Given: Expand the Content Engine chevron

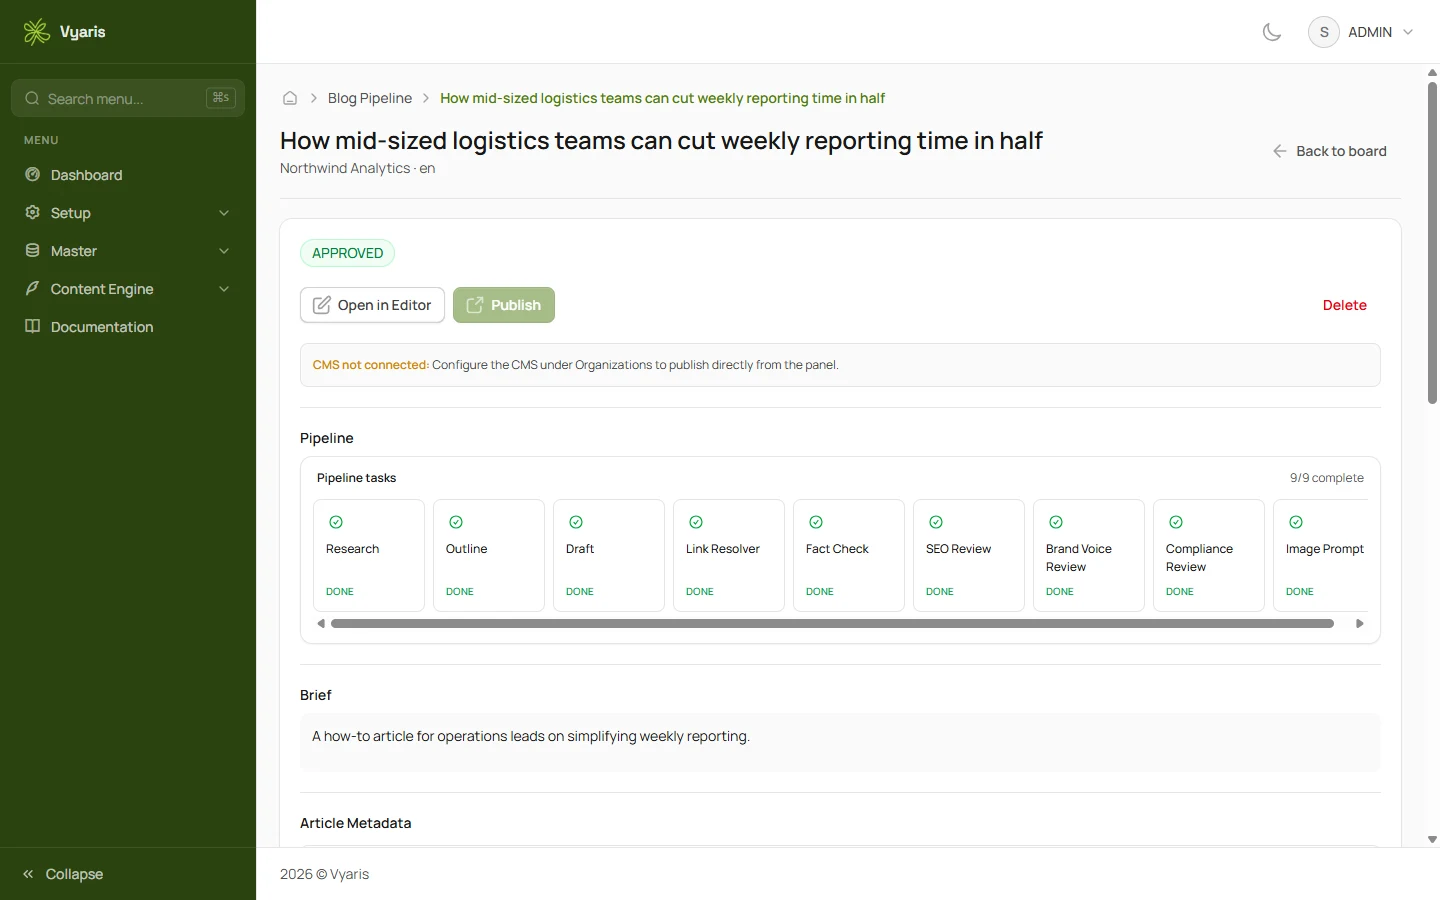Looking at the screenshot, I should [224, 289].
